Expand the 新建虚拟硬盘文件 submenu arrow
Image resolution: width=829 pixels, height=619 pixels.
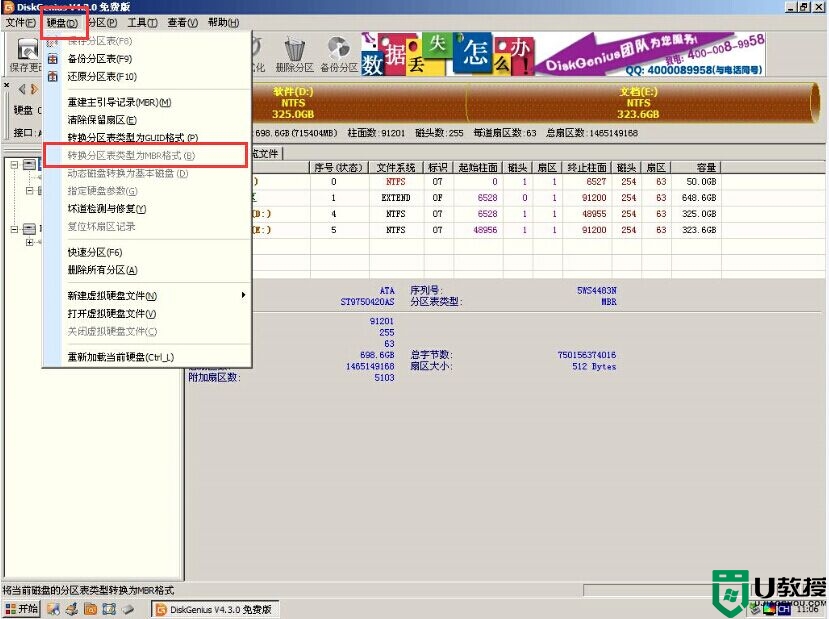(243, 296)
